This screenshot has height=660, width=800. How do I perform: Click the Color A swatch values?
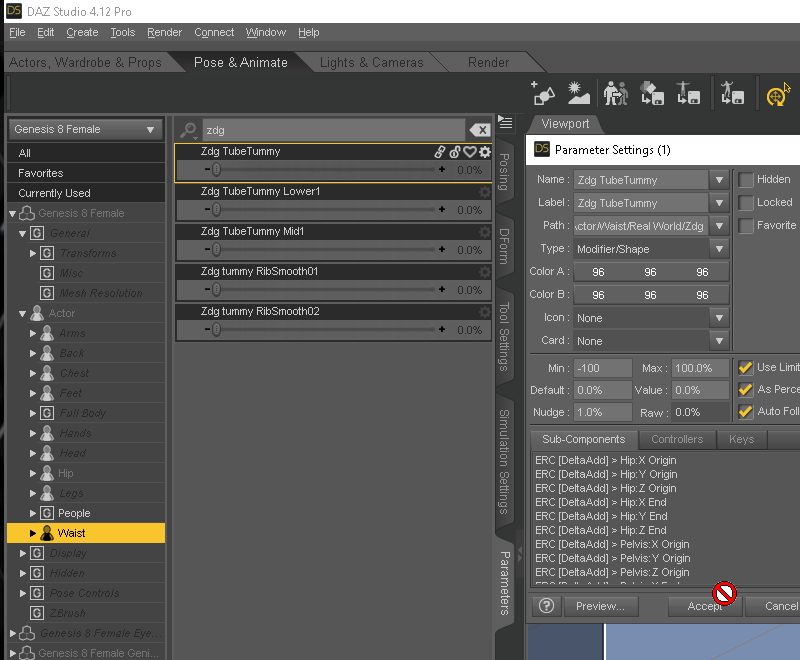(651, 272)
